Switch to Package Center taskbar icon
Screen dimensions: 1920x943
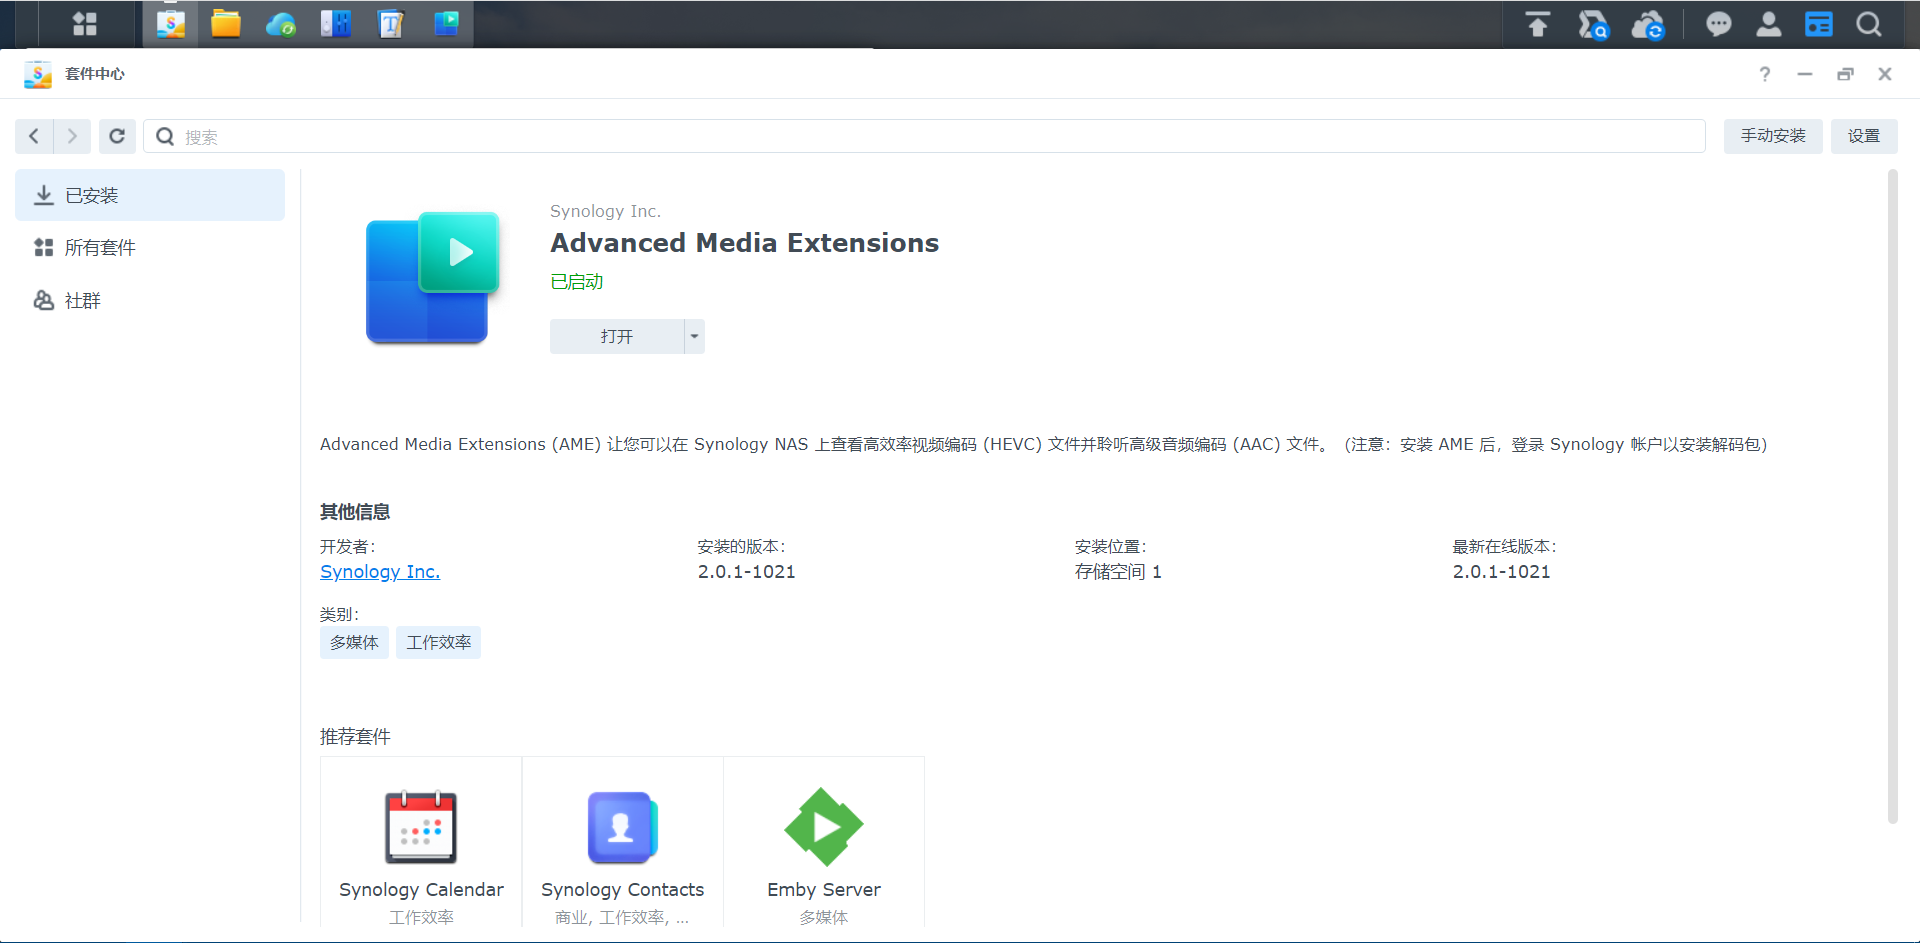[171, 24]
